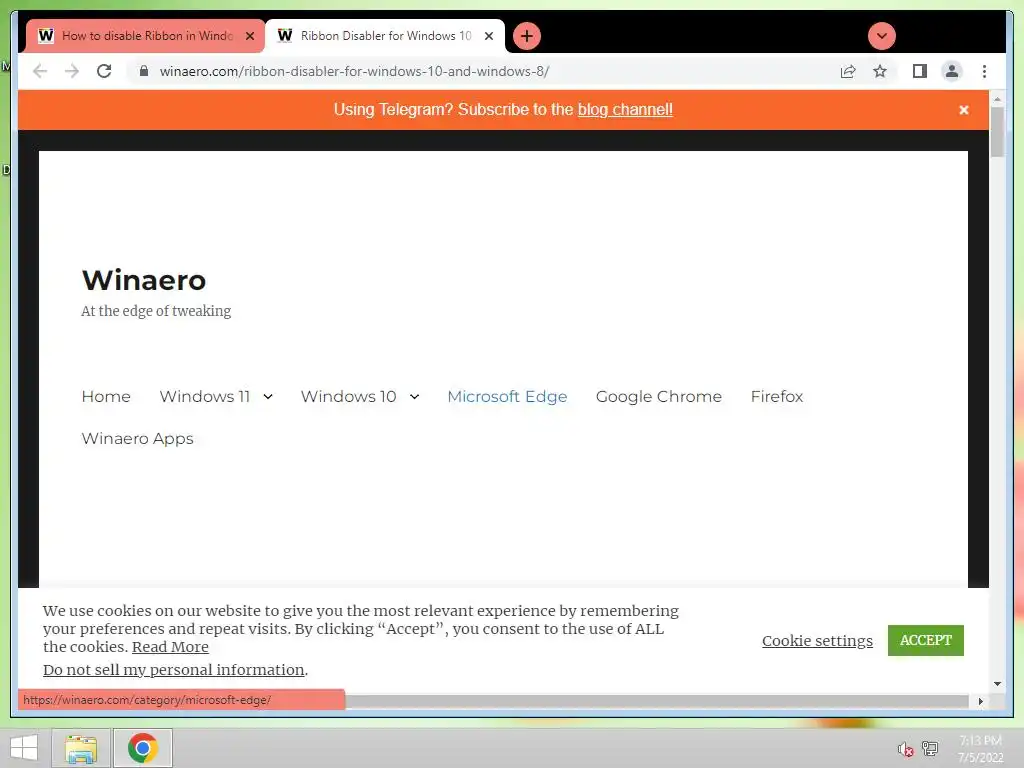Expand the Windows 11 submenu chevron
This screenshot has width=1024, height=768.
tap(268, 396)
